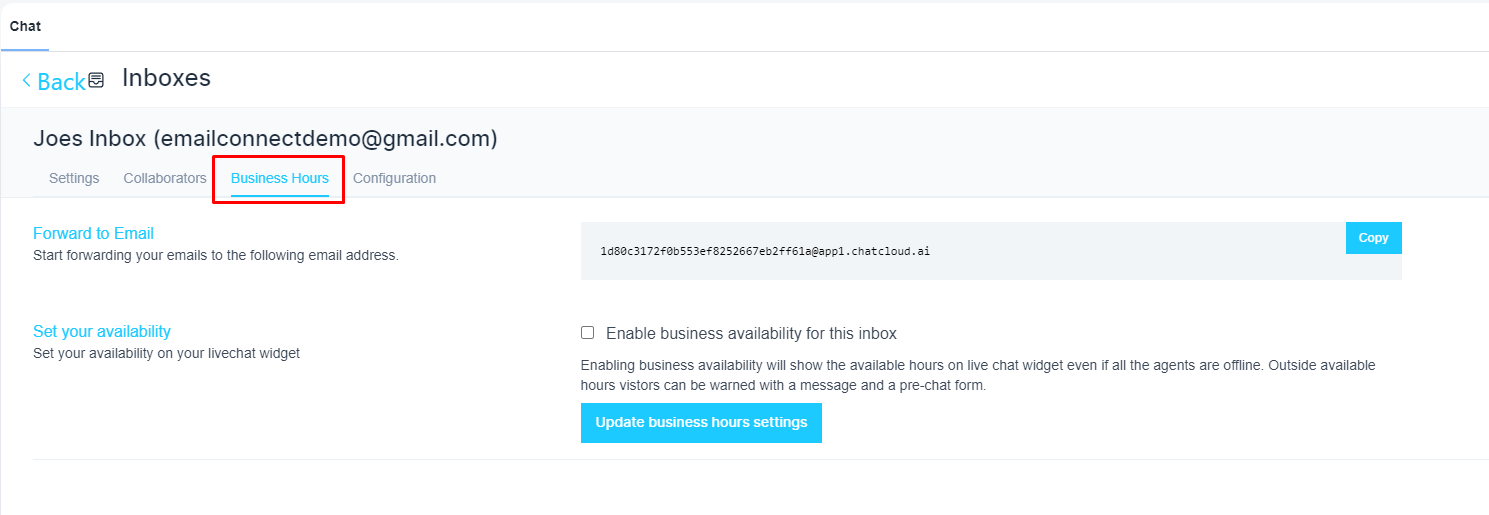Image resolution: width=1489 pixels, height=515 pixels.
Task: Click the 'livechat widget' availability description
Action: (166, 353)
